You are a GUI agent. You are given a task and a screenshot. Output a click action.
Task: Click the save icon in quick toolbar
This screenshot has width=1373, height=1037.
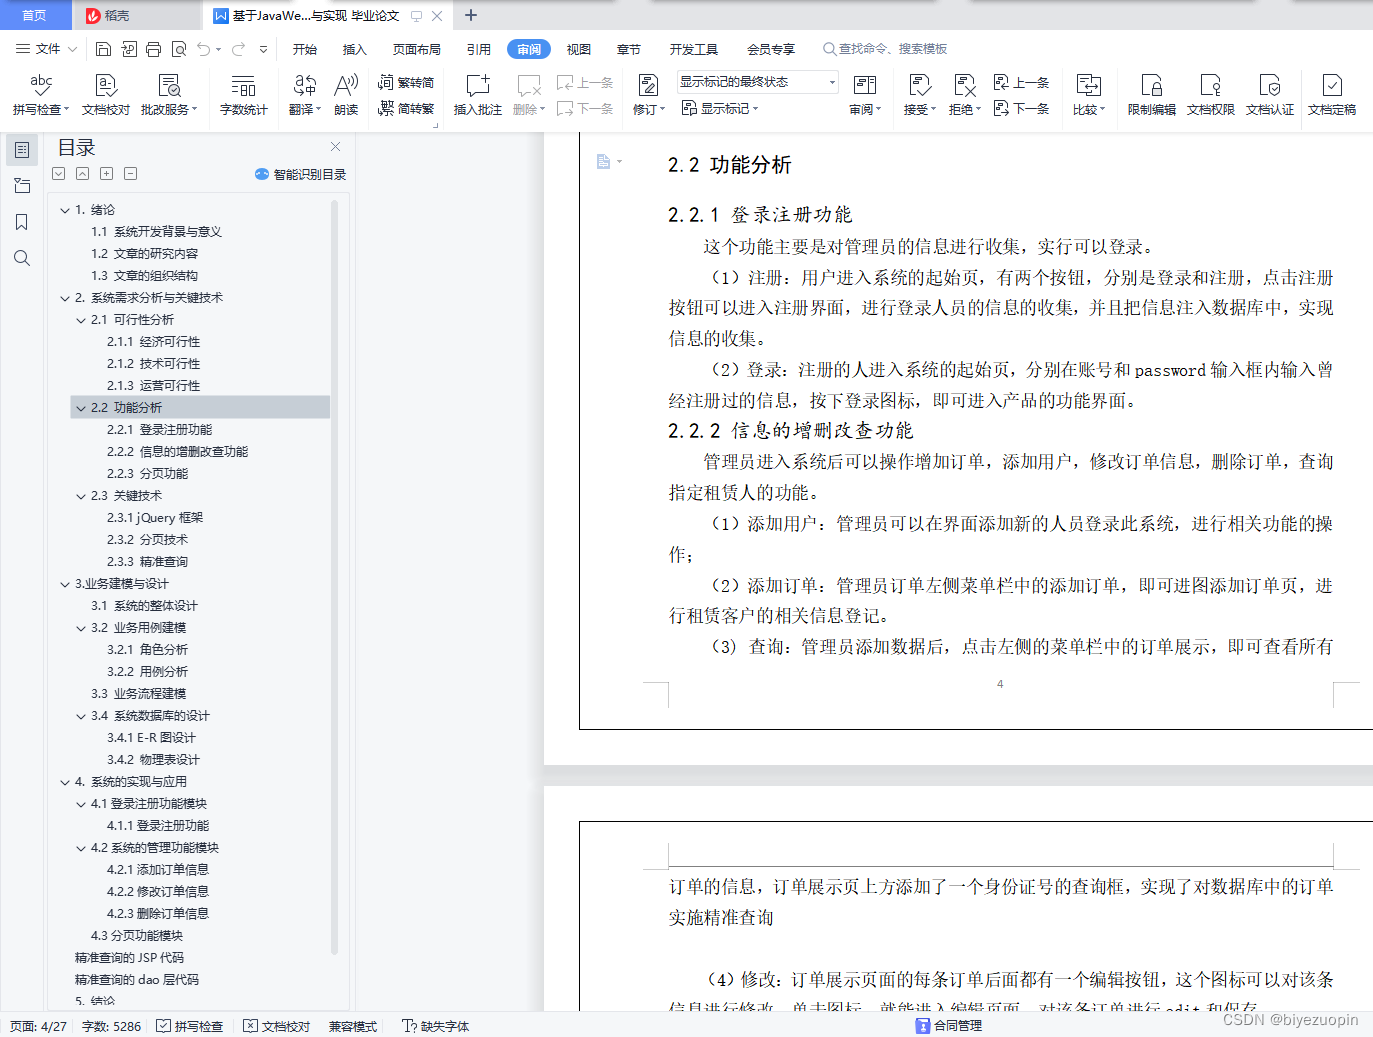pyautogui.click(x=103, y=49)
